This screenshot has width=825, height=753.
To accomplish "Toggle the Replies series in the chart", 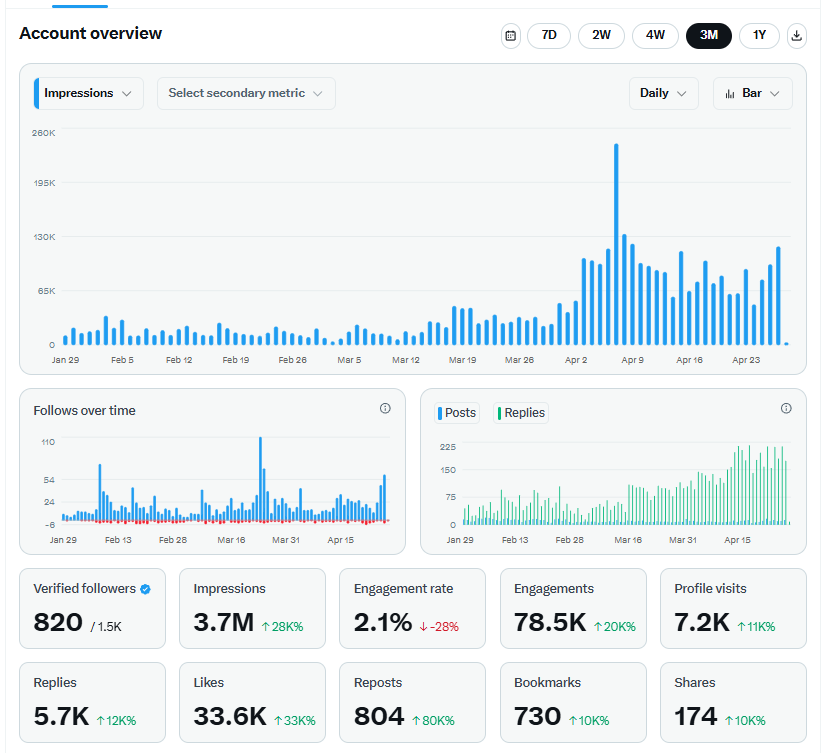I will pyautogui.click(x=521, y=413).
